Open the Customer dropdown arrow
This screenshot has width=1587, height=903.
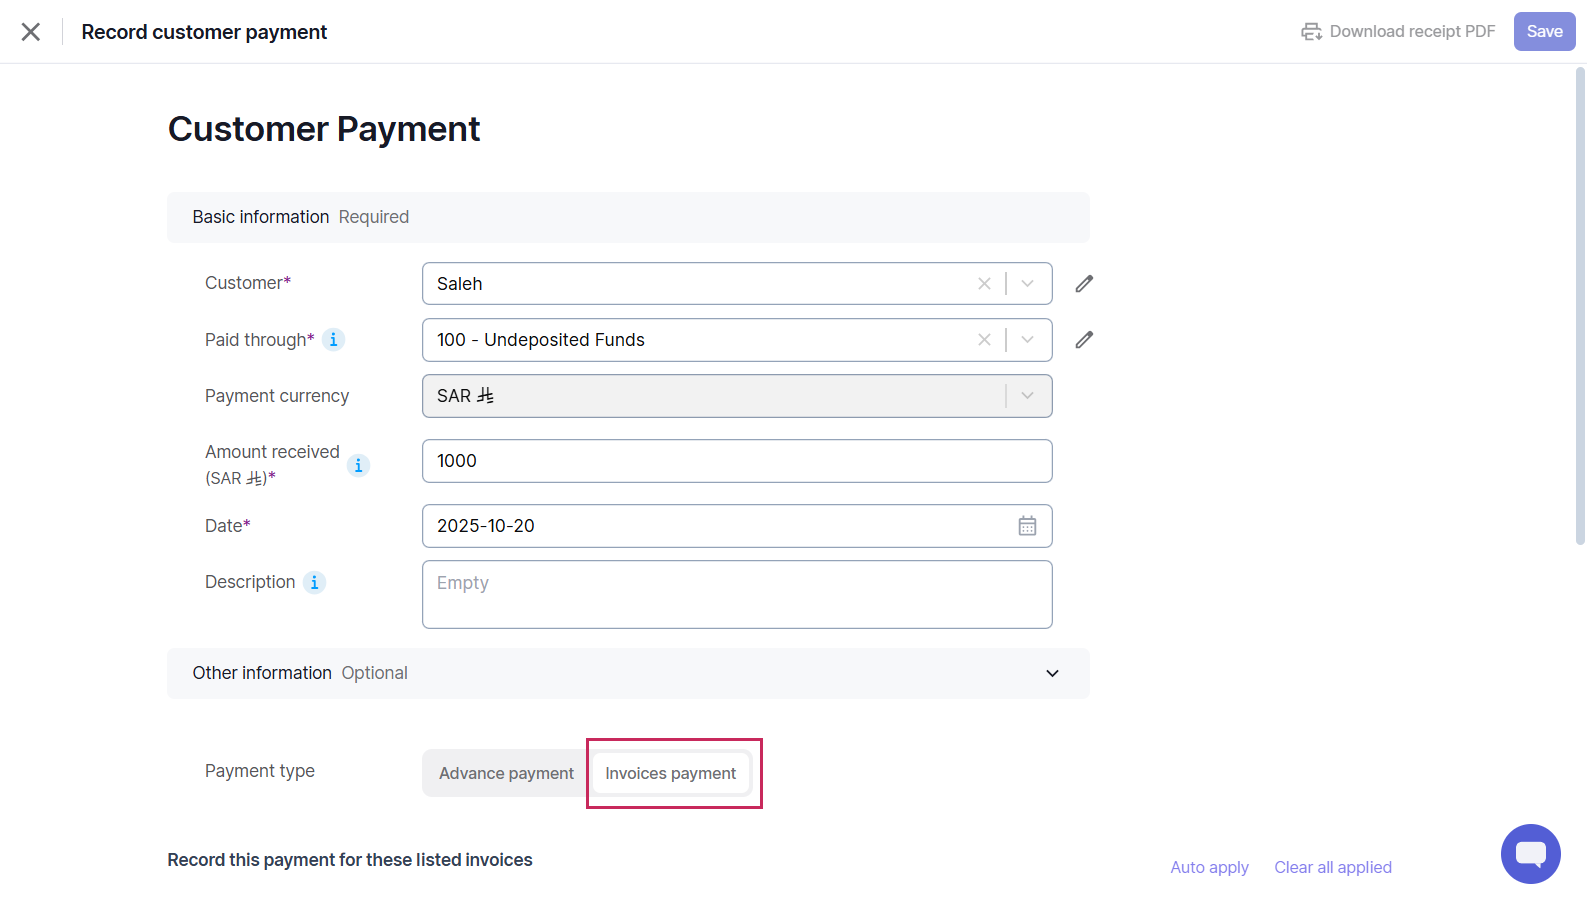click(1028, 284)
